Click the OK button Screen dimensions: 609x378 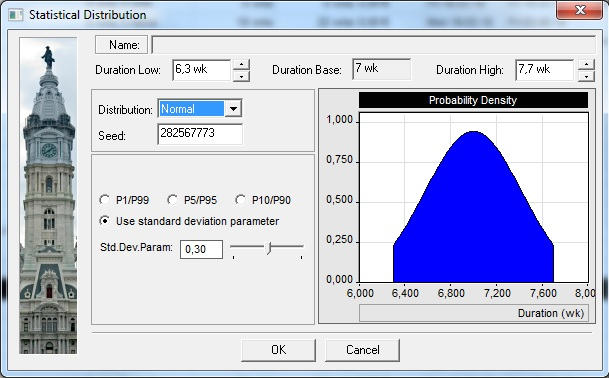[278, 350]
